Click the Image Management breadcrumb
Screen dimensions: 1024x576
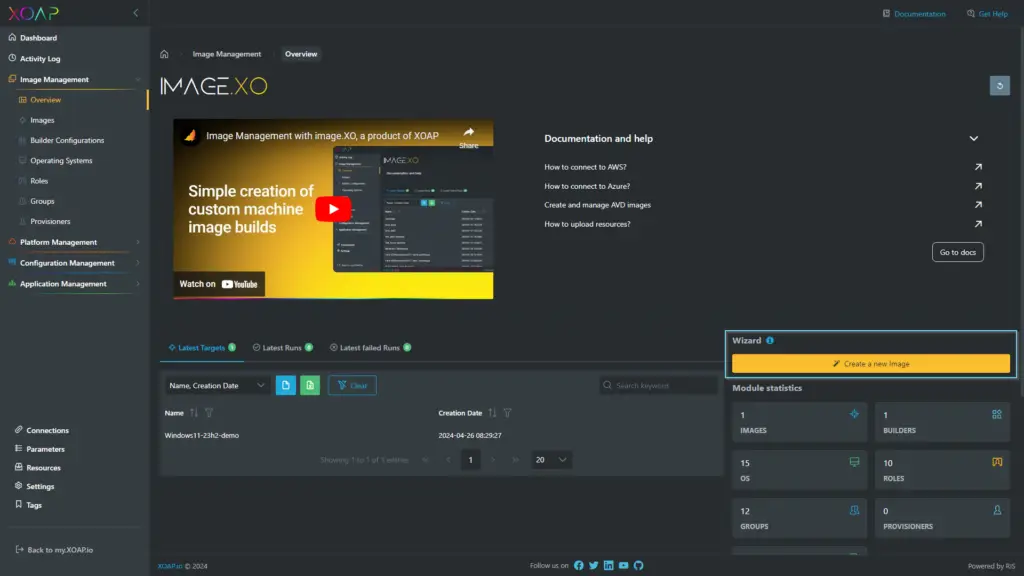point(227,54)
